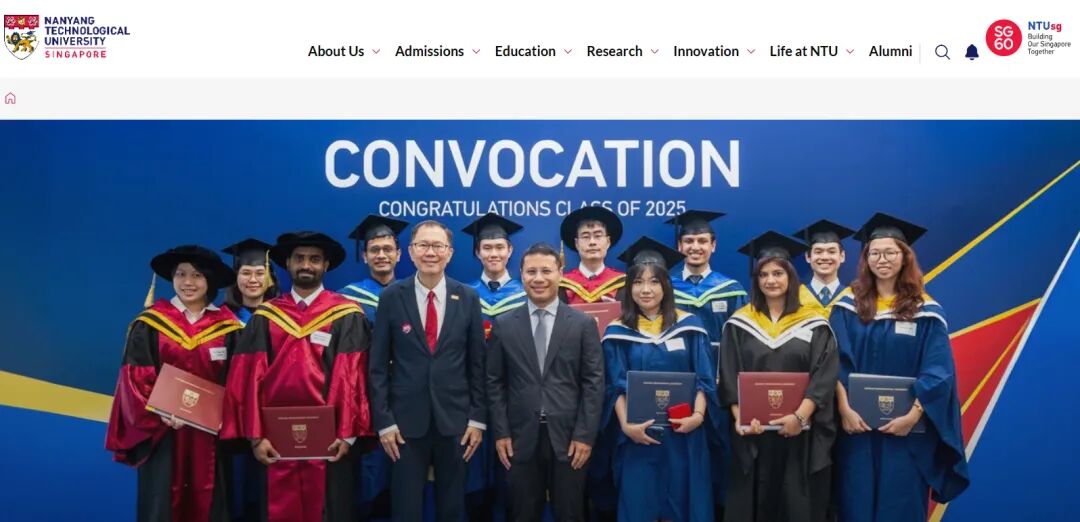Click the Nanyang Technological University Singapore wordmark
Screen dimensions: 1080x522
coord(87,37)
